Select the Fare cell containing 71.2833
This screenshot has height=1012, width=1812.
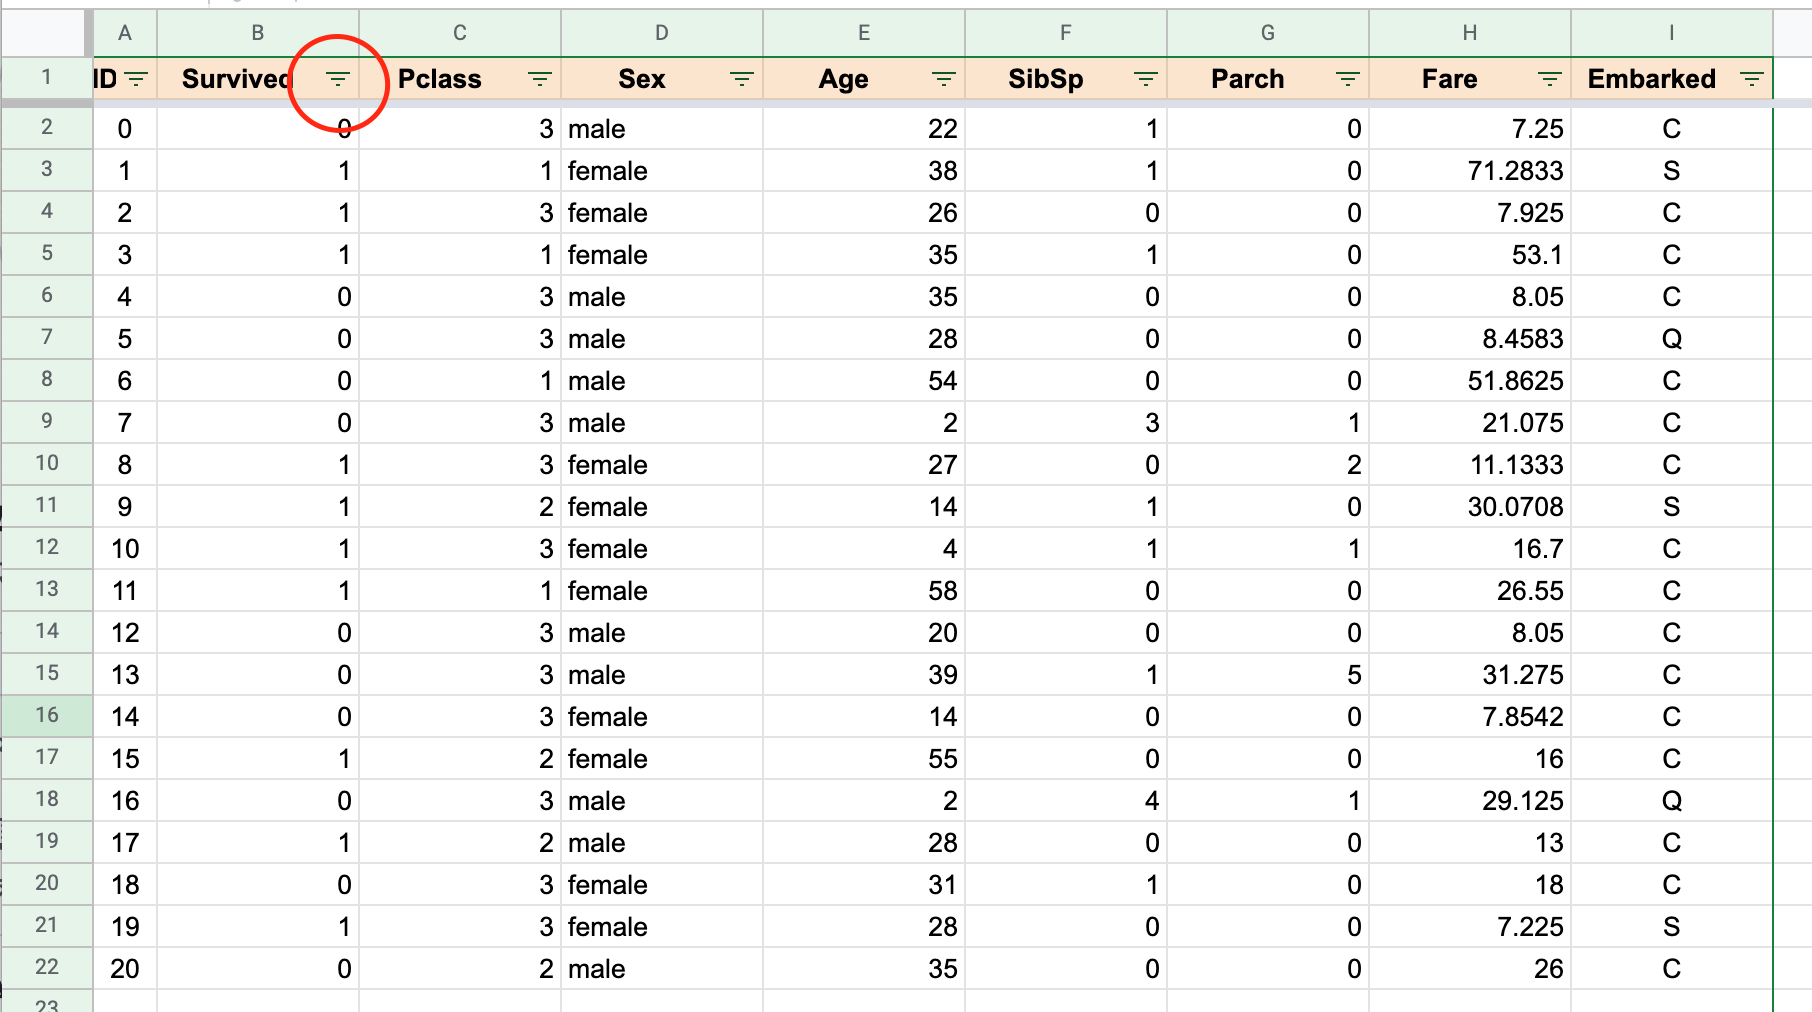click(x=1470, y=171)
